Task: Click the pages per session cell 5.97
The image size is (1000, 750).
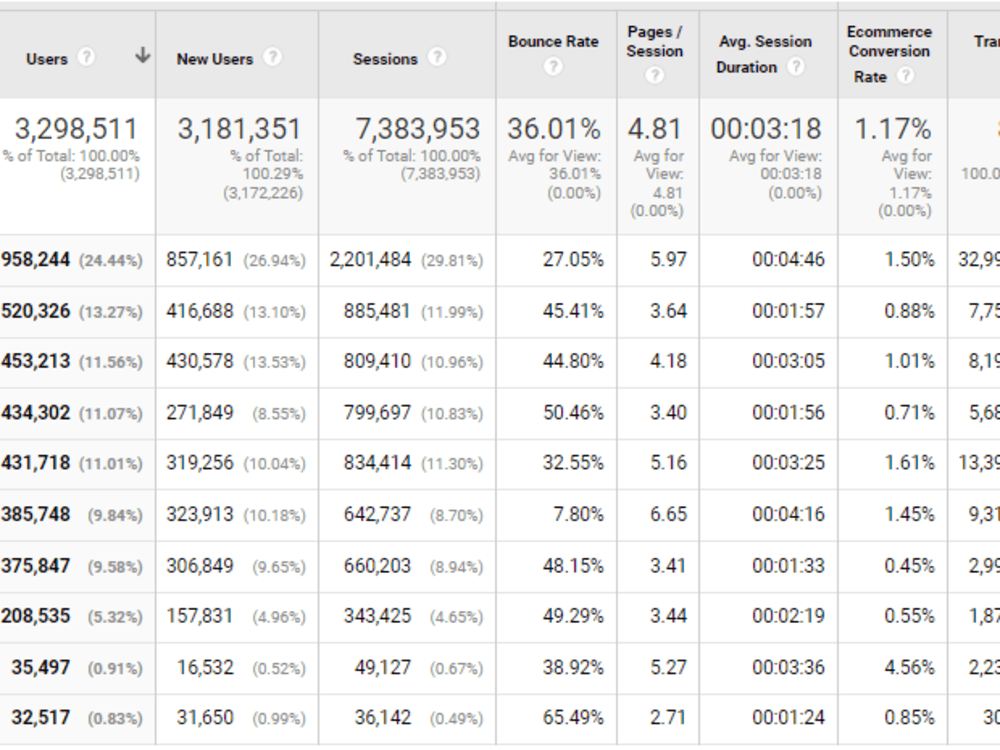Action: click(x=668, y=260)
